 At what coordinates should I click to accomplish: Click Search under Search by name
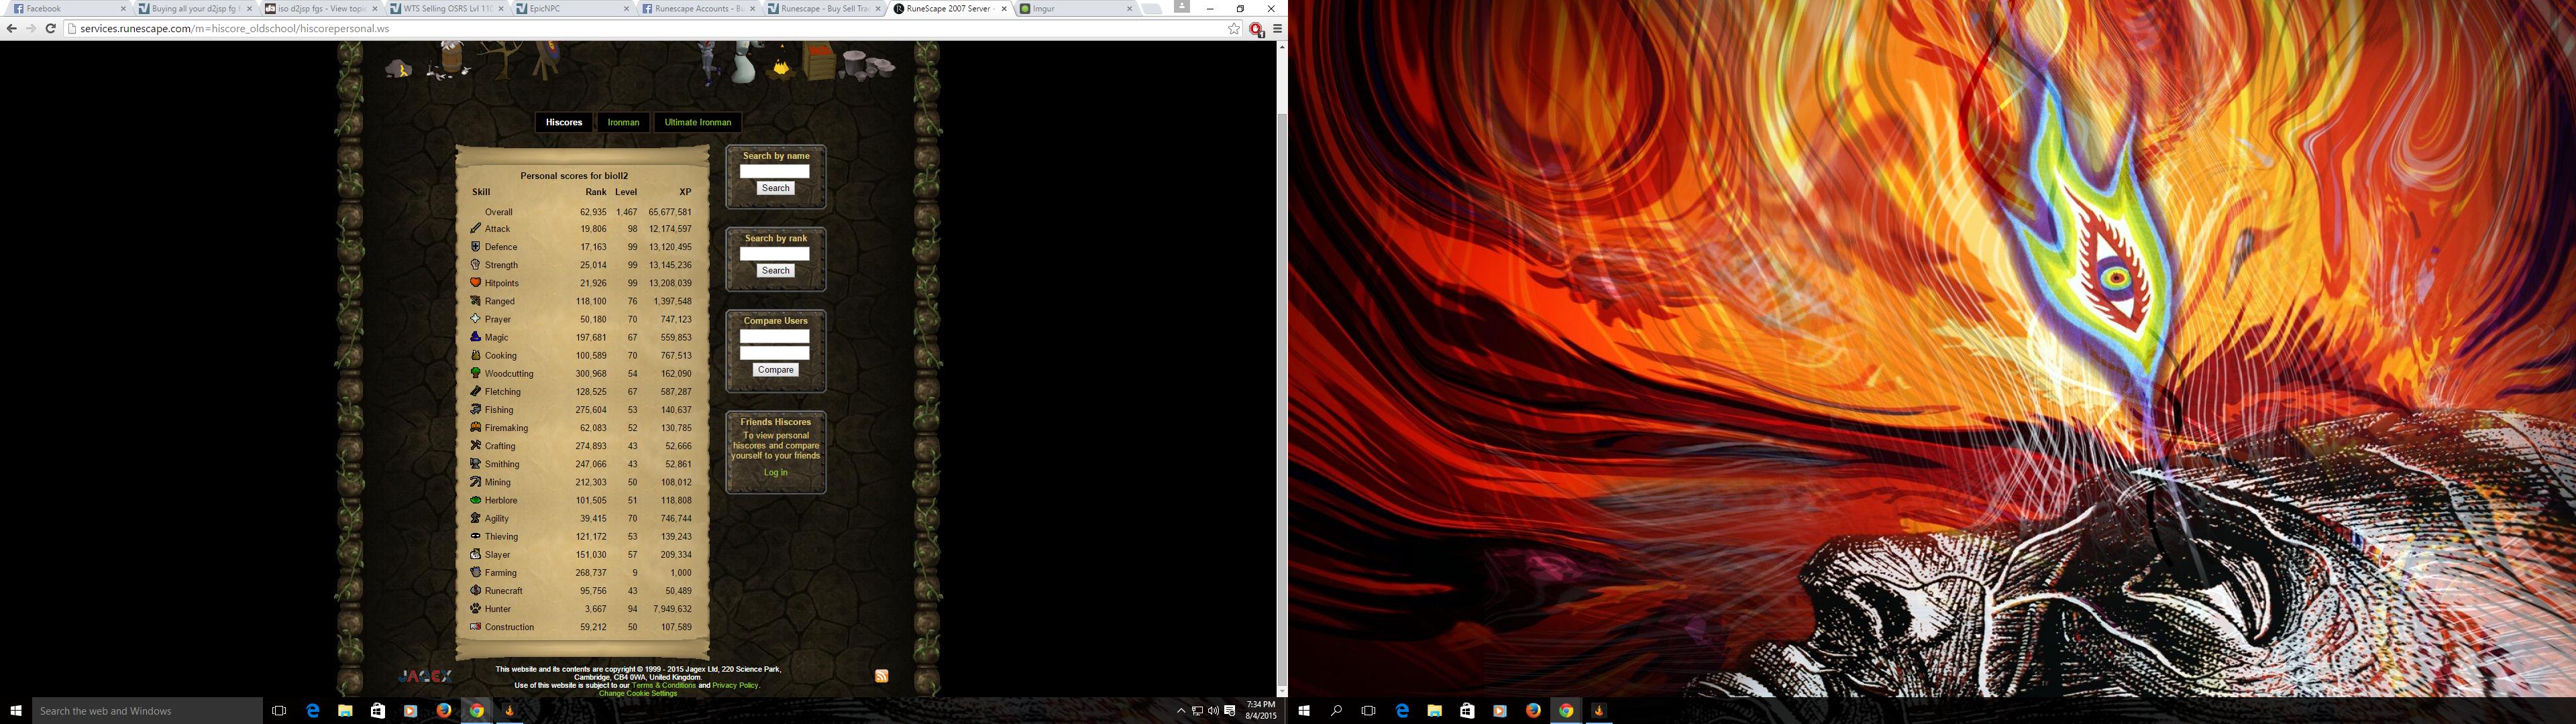pos(775,188)
